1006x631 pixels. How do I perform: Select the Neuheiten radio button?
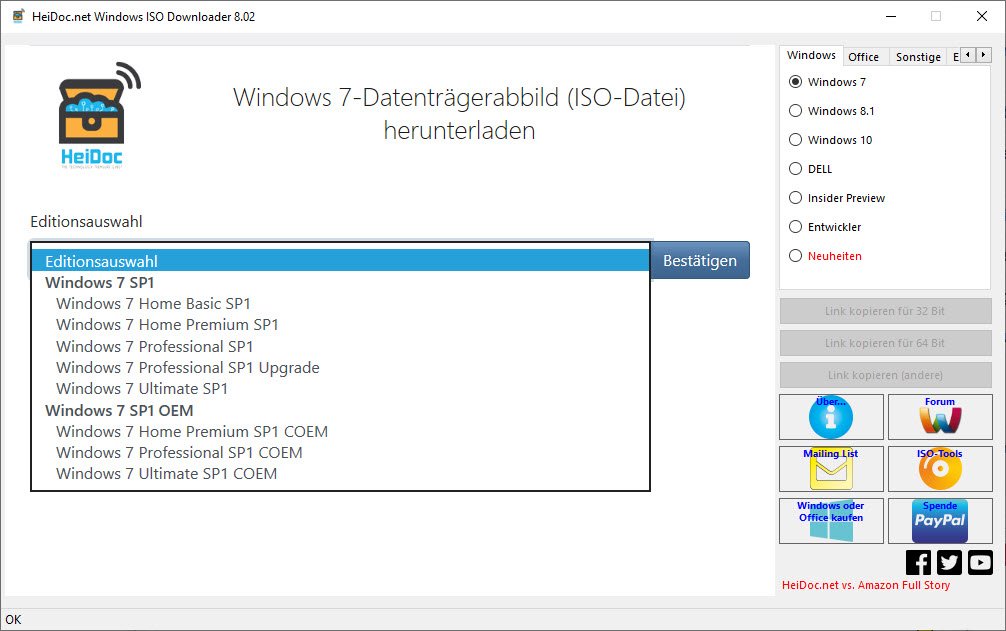tap(795, 256)
